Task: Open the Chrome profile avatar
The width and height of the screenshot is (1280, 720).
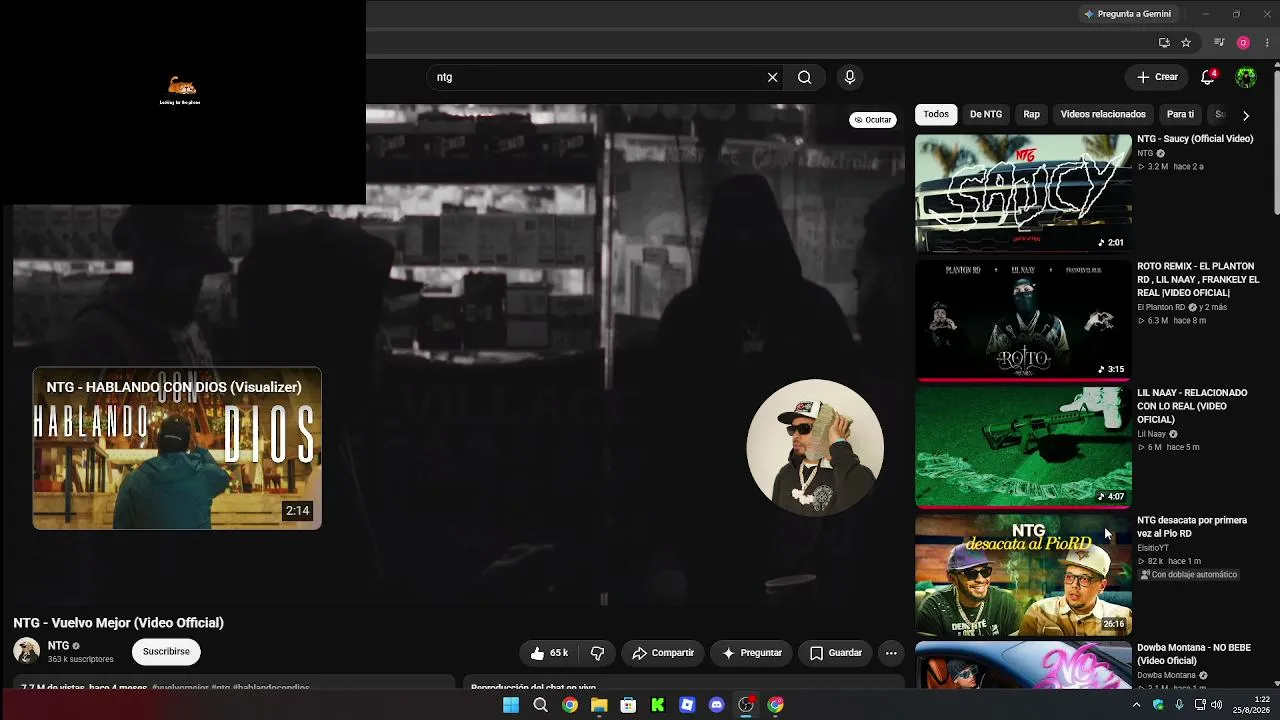Action: (x=1243, y=43)
